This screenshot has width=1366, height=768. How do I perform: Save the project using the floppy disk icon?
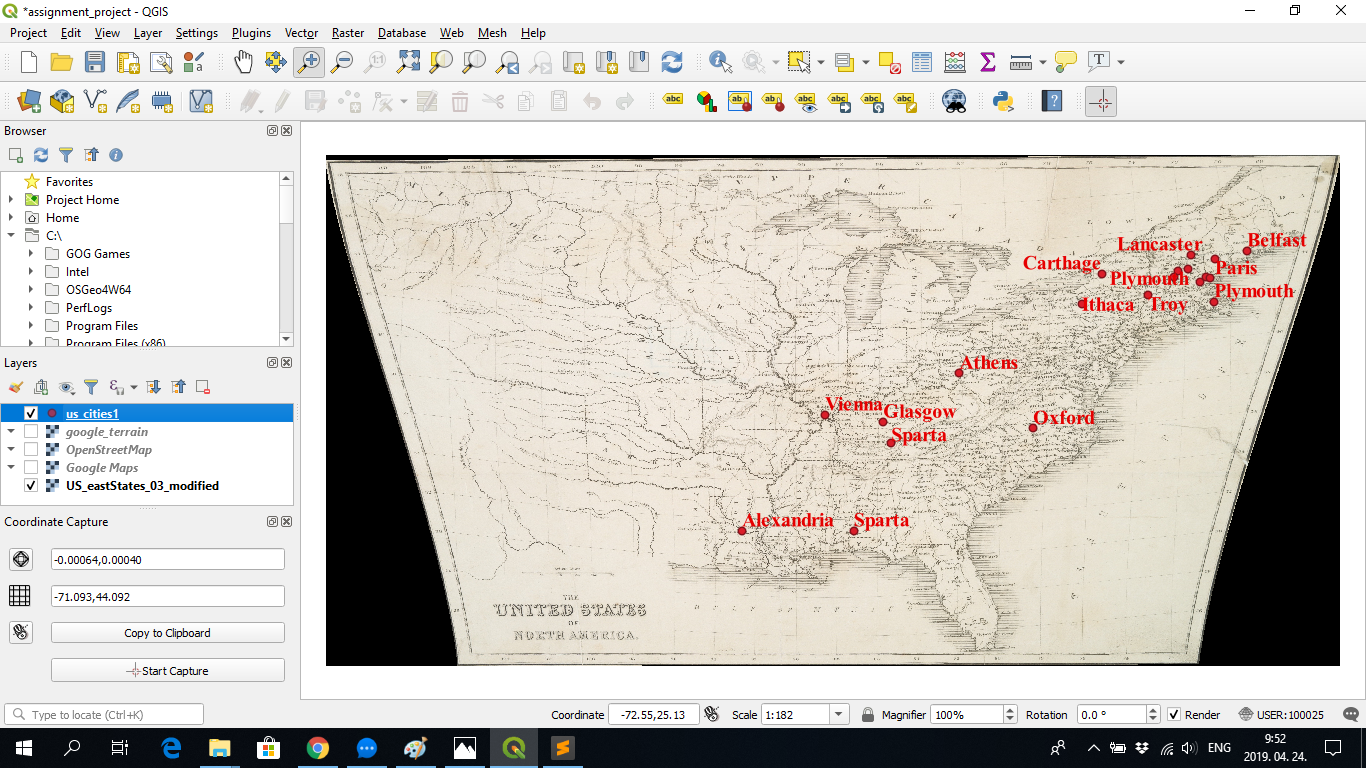[x=95, y=62]
